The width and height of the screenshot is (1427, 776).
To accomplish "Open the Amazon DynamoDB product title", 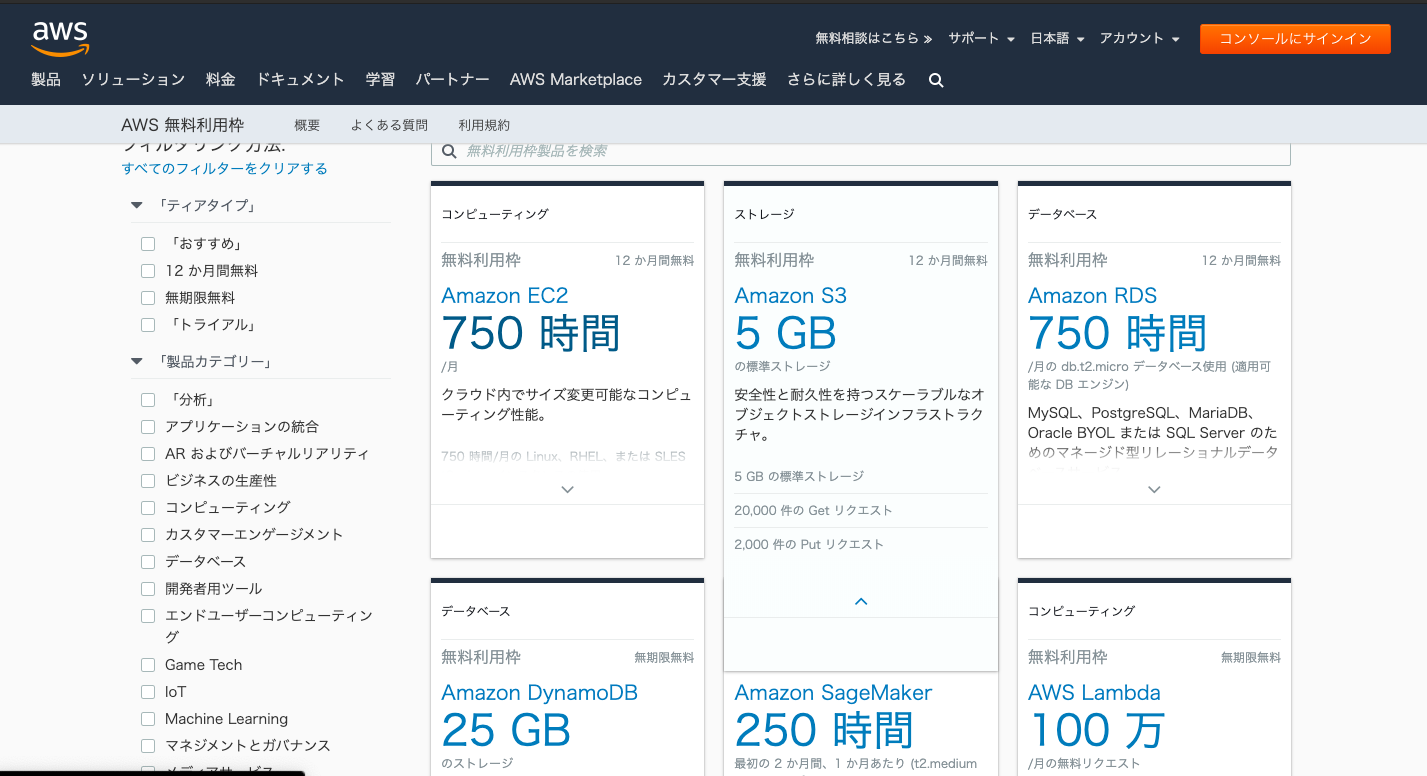I will tap(539, 693).
